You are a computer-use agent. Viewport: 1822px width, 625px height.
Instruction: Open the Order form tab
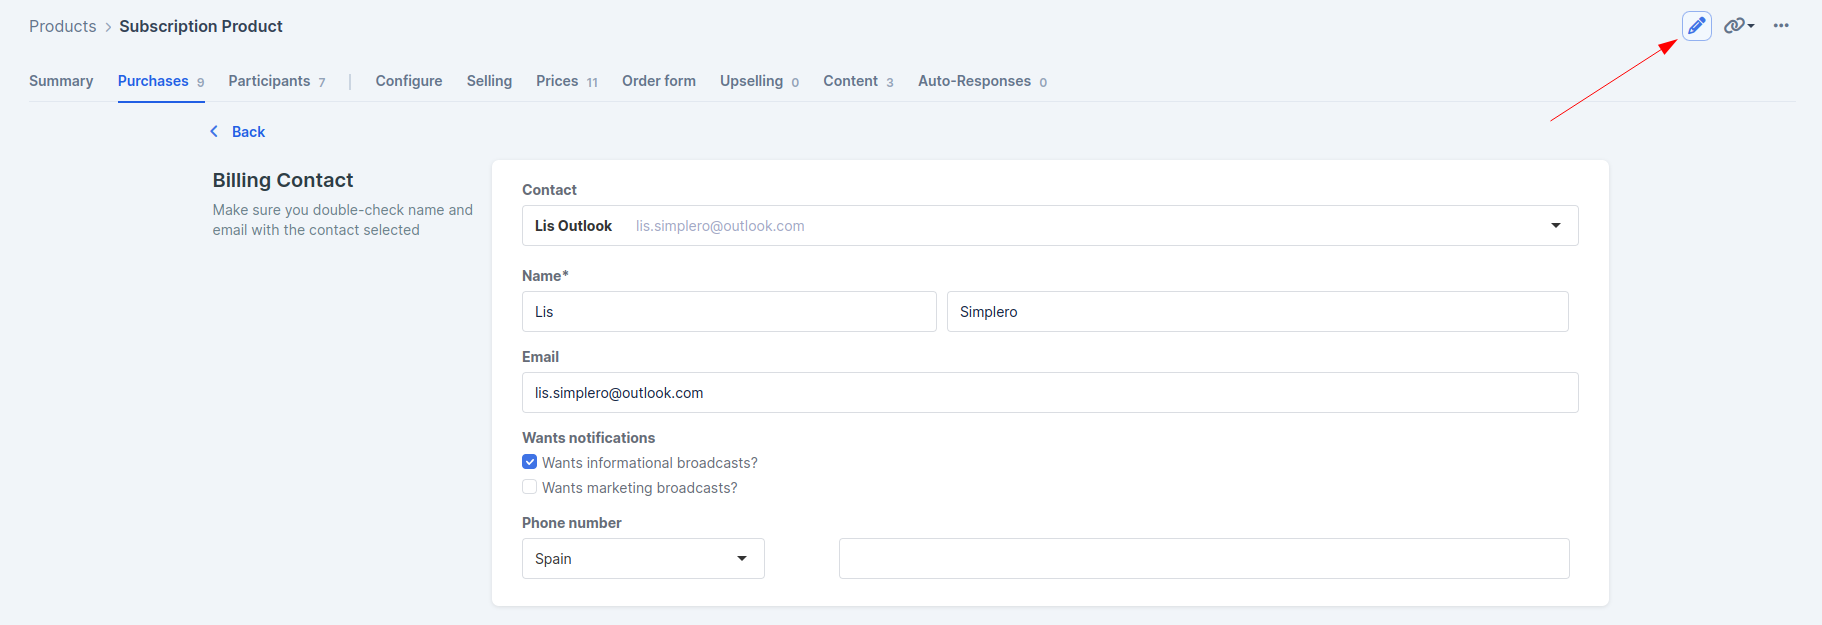pyautogui.click(x=659, y=81)
